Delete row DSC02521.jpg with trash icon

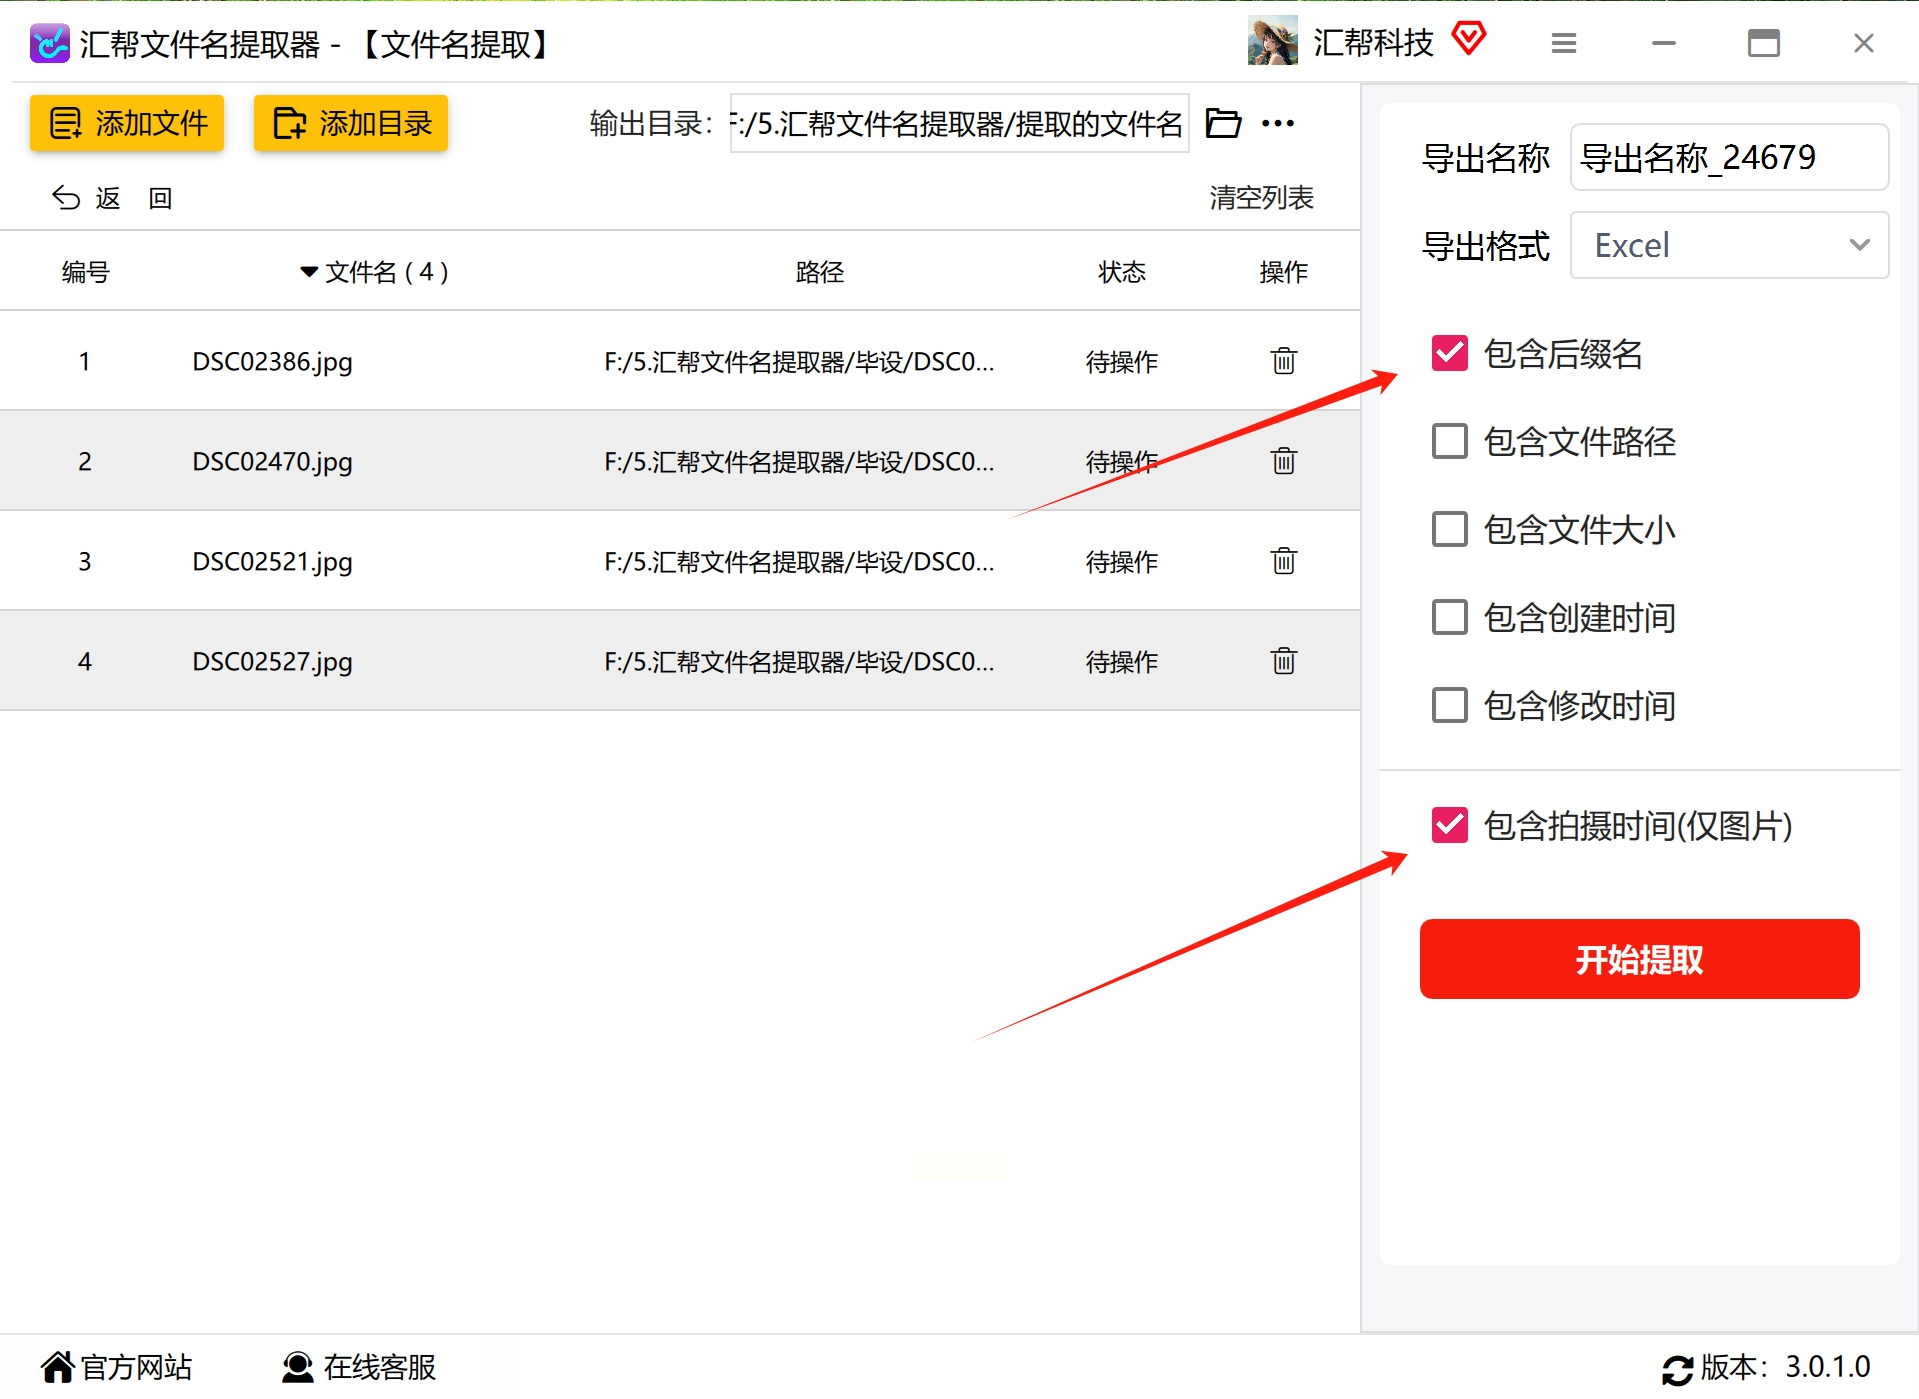coord(1284,560)
